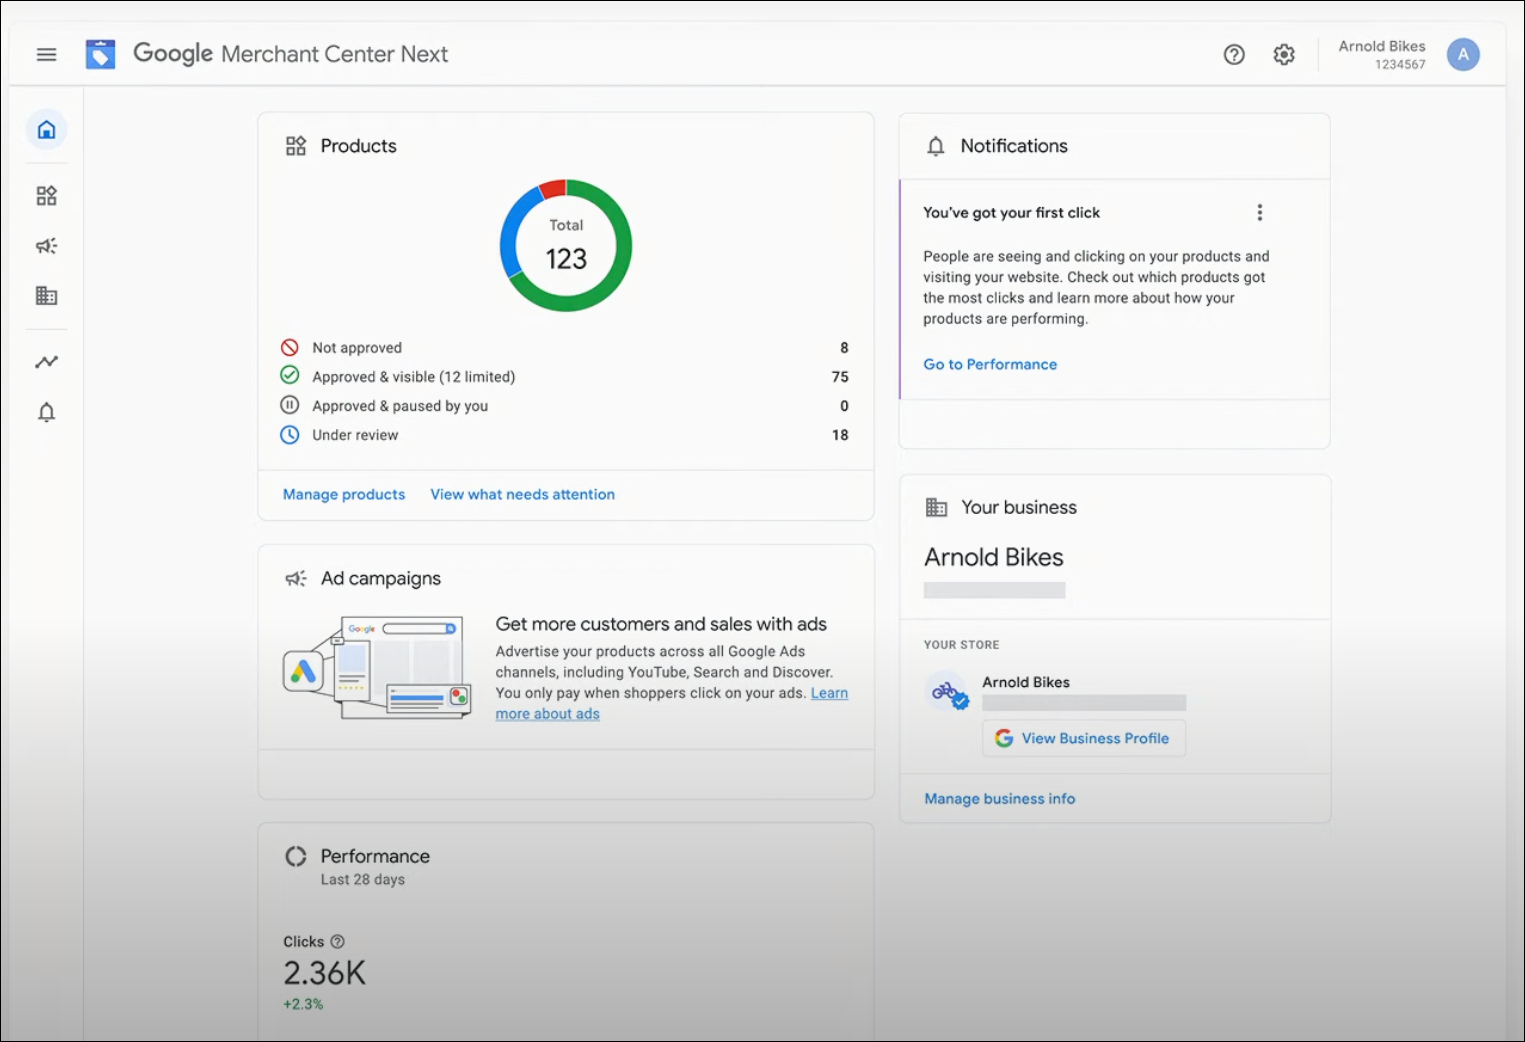Open the first click notification options menu
The height and width of the screenshot is (1042, 1525).
click(1259, 213)
